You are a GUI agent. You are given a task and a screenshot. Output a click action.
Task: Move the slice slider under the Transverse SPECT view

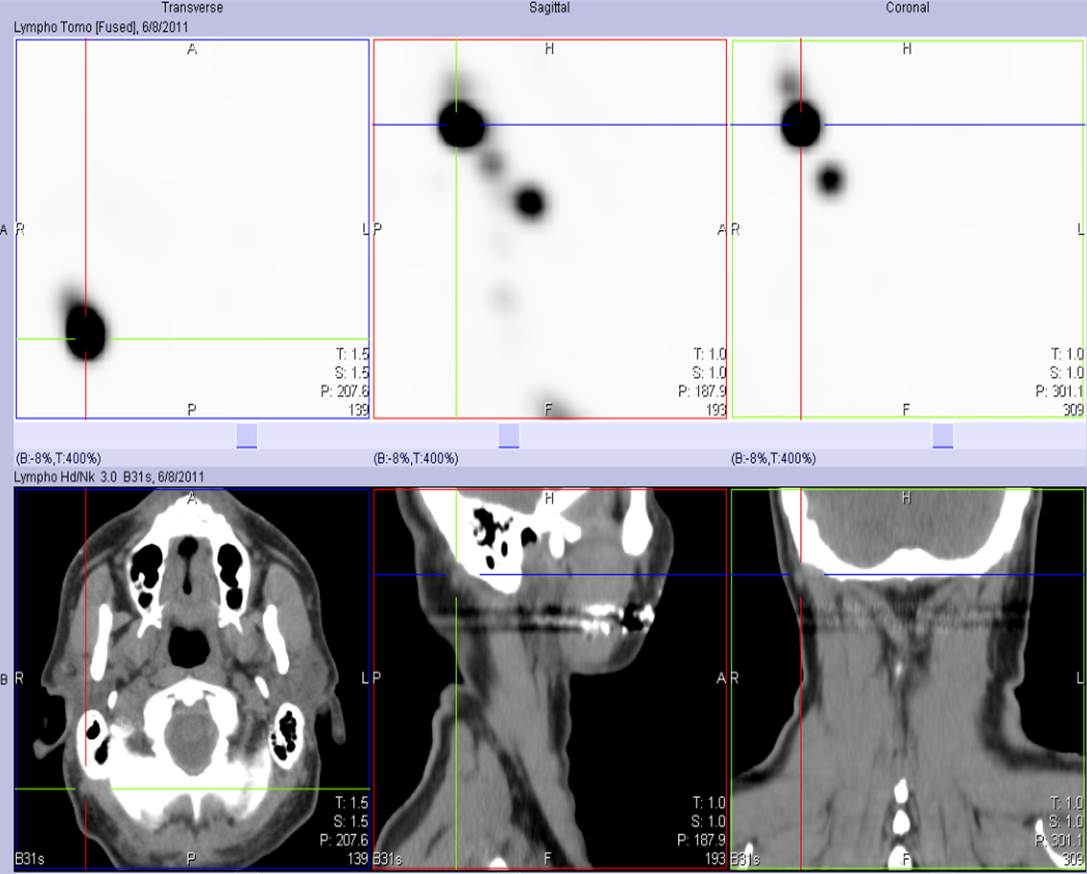pyautogui.click(x=247, y=436)
